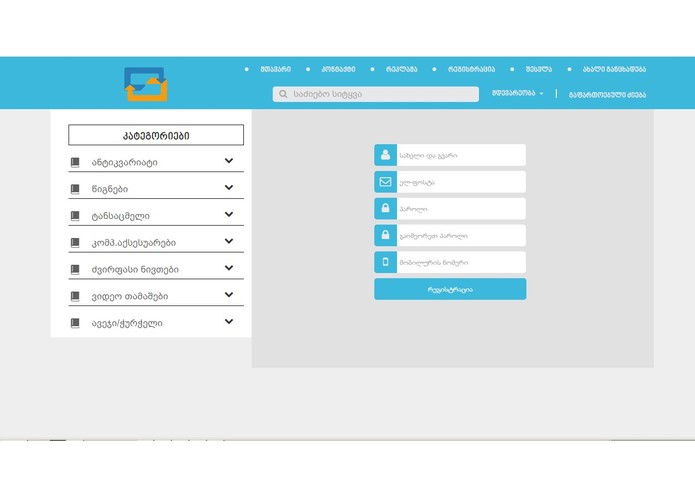
Task: Open გაფართოებული ძიება advanced search link
Action: 607,94
